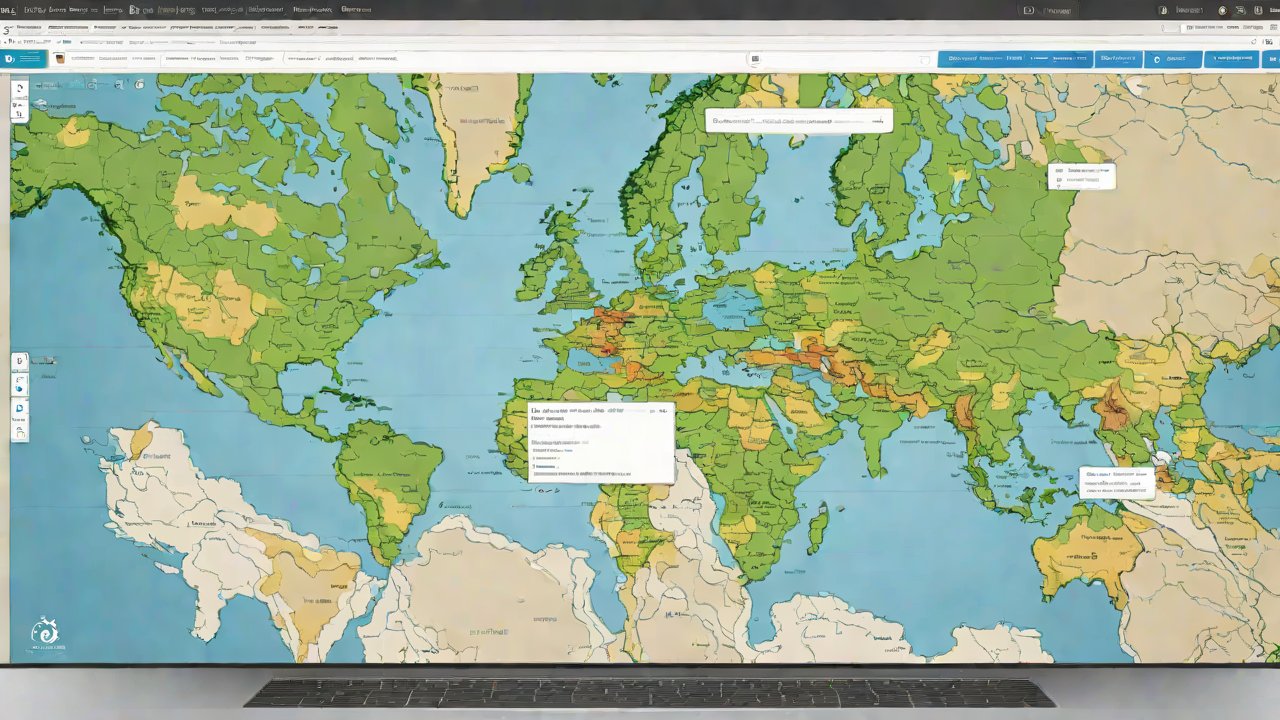The width and height of the screenshot is (1280, 720).
Task: Click the lock-shaped icon at the bottom of the left tool panel
Action: (x=20, y=432)
